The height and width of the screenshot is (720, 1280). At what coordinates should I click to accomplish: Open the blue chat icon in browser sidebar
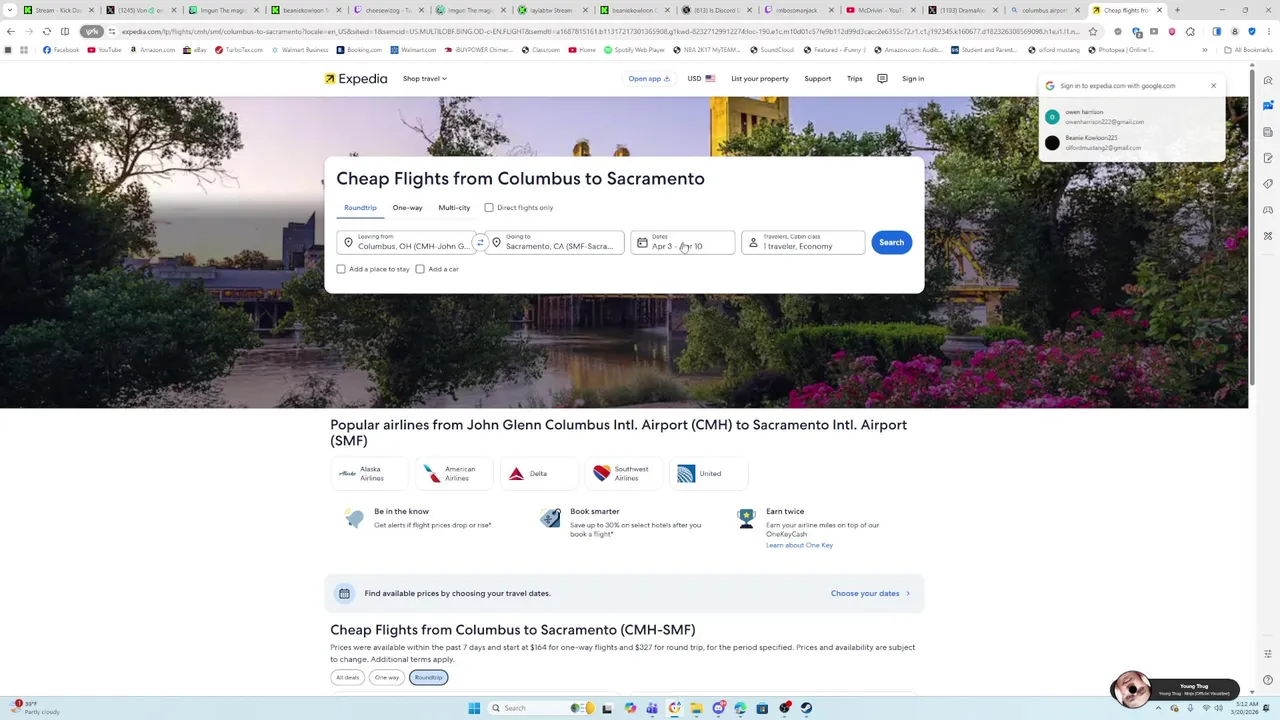point(1268,106)
